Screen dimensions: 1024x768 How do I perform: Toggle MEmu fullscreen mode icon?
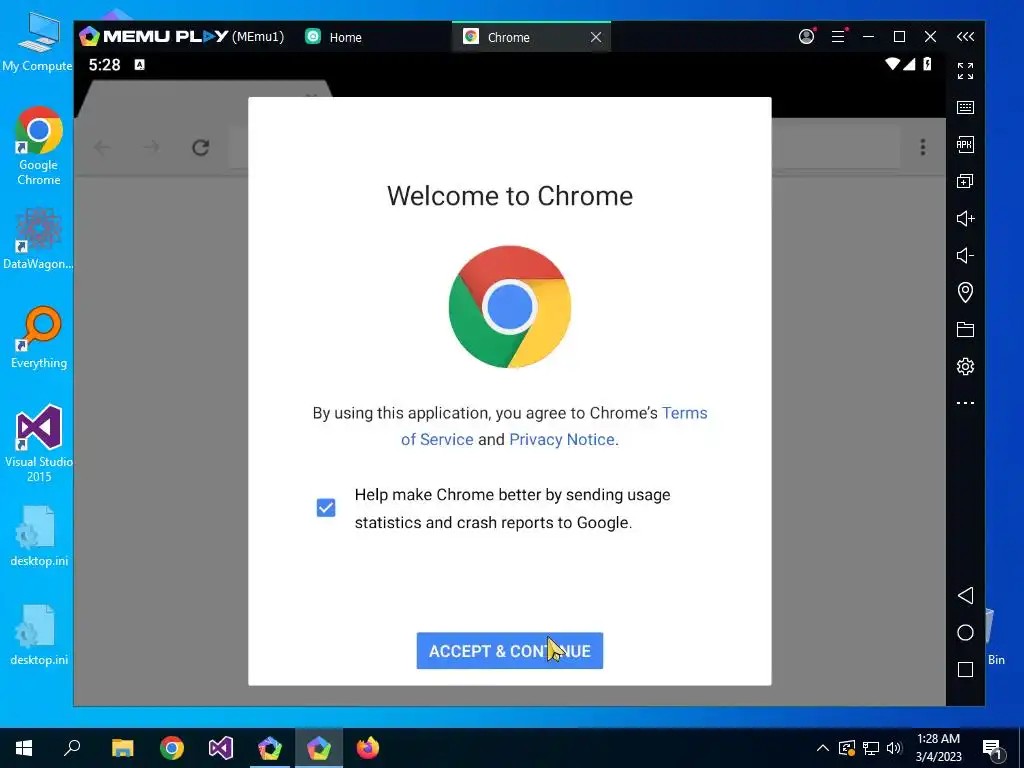pyautogui.click(x=965, y=71)
